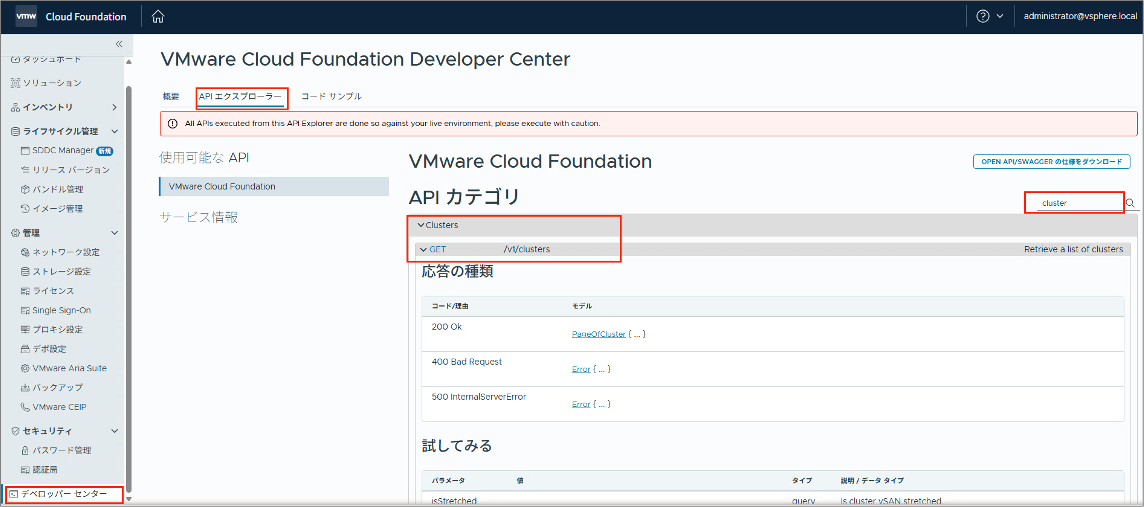This screenshot has width=1144, height=507.
Task: Collapse the sidebar with double chevron icon
Action: tap(120, 44)
